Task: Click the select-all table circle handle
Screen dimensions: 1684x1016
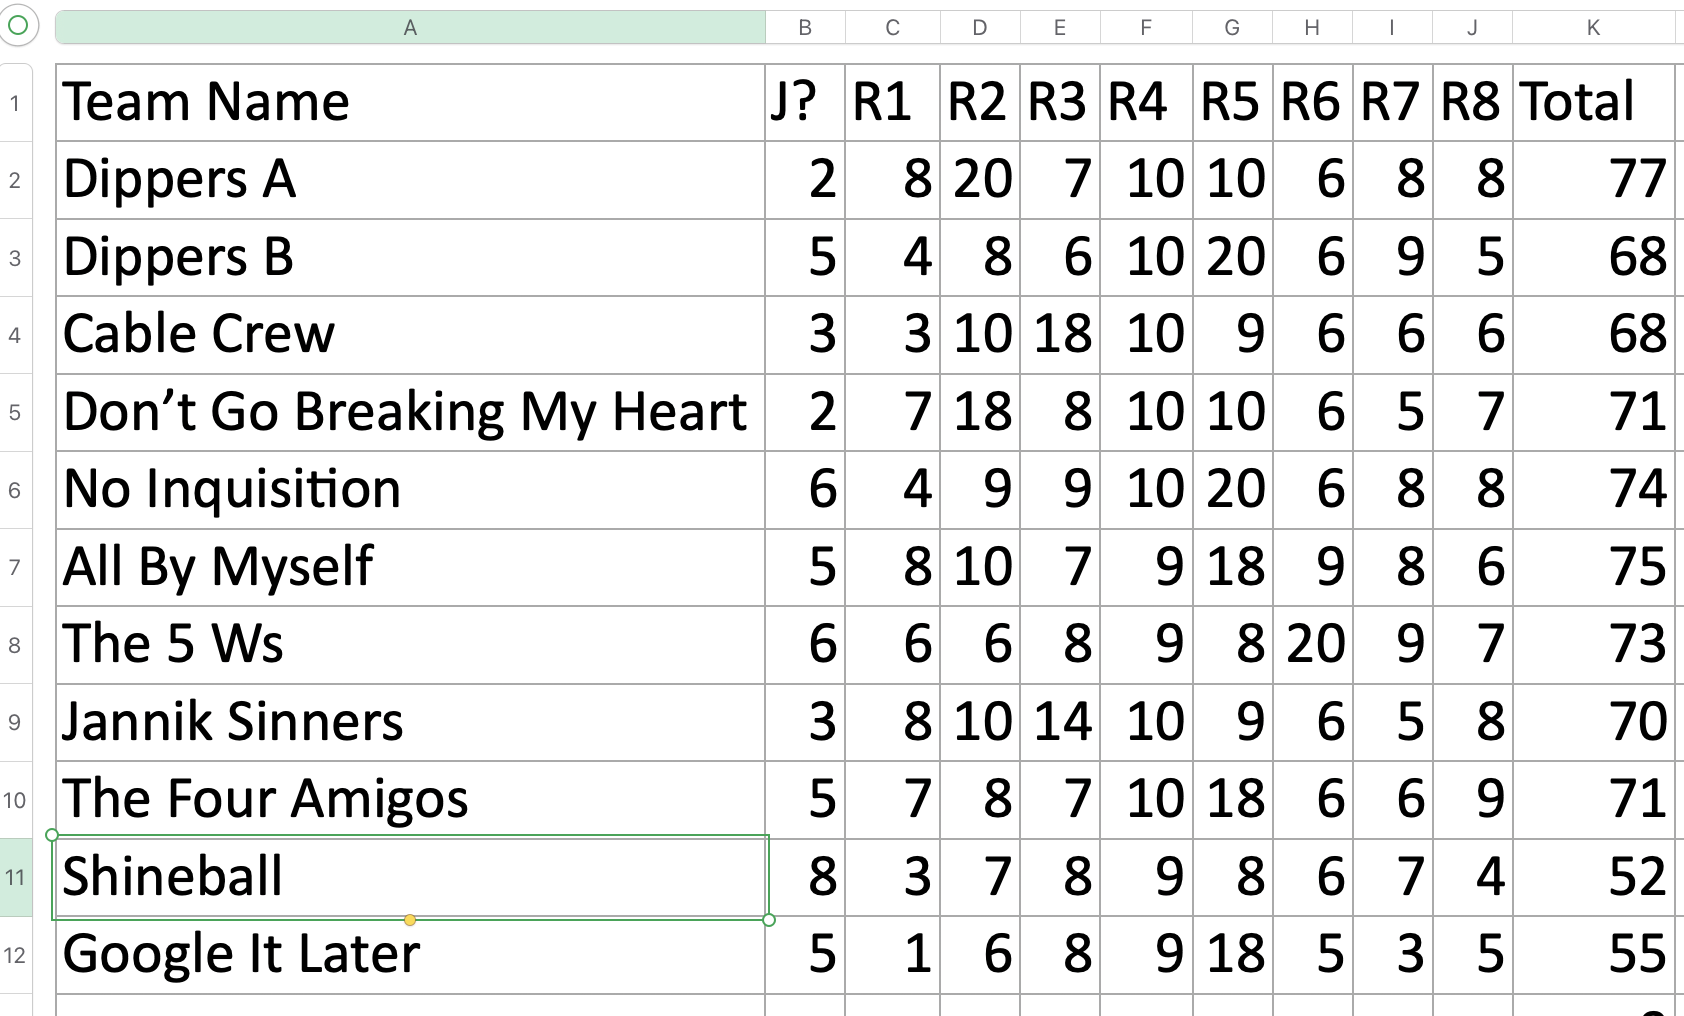Action: click(18, 27)
